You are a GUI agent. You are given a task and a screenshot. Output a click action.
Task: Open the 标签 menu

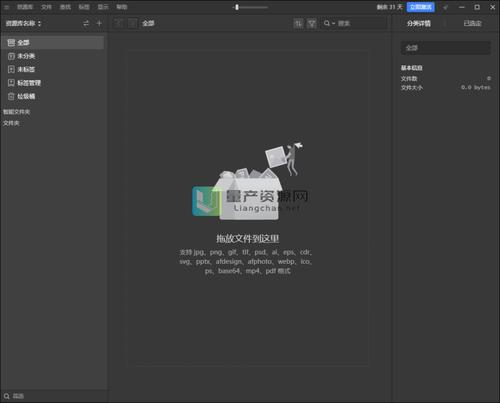click(x=84, y=7)
